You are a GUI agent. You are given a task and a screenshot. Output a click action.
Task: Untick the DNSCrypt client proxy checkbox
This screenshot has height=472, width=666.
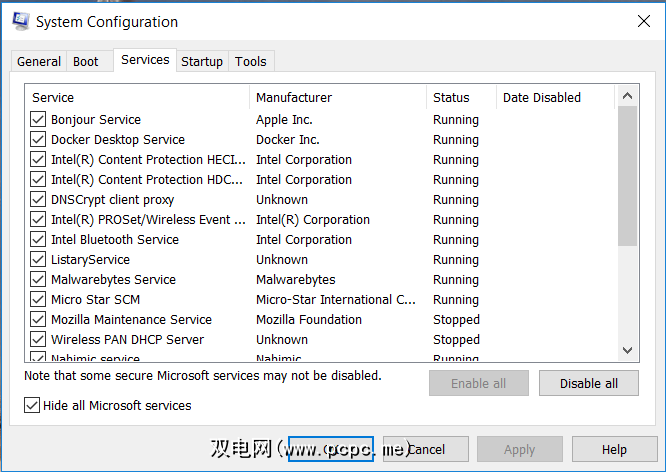point(38,200)
